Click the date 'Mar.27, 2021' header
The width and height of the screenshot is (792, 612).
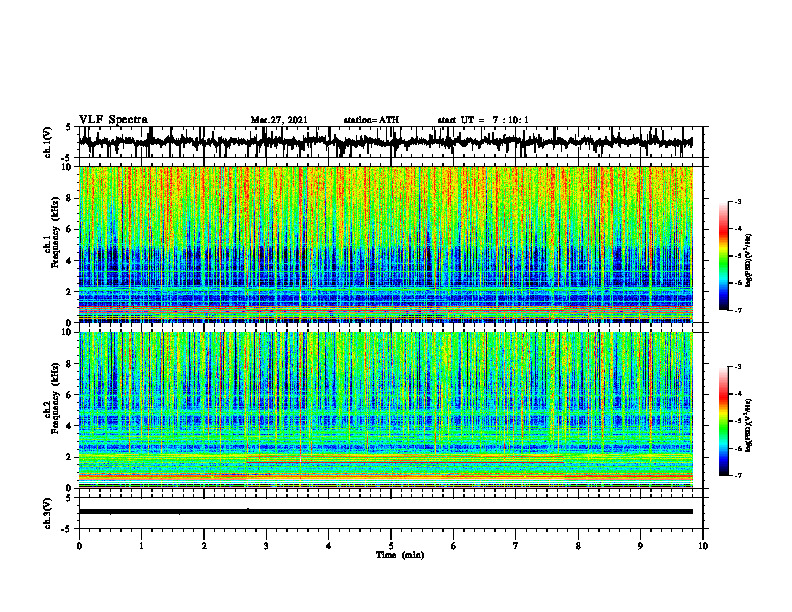(279, 120)
